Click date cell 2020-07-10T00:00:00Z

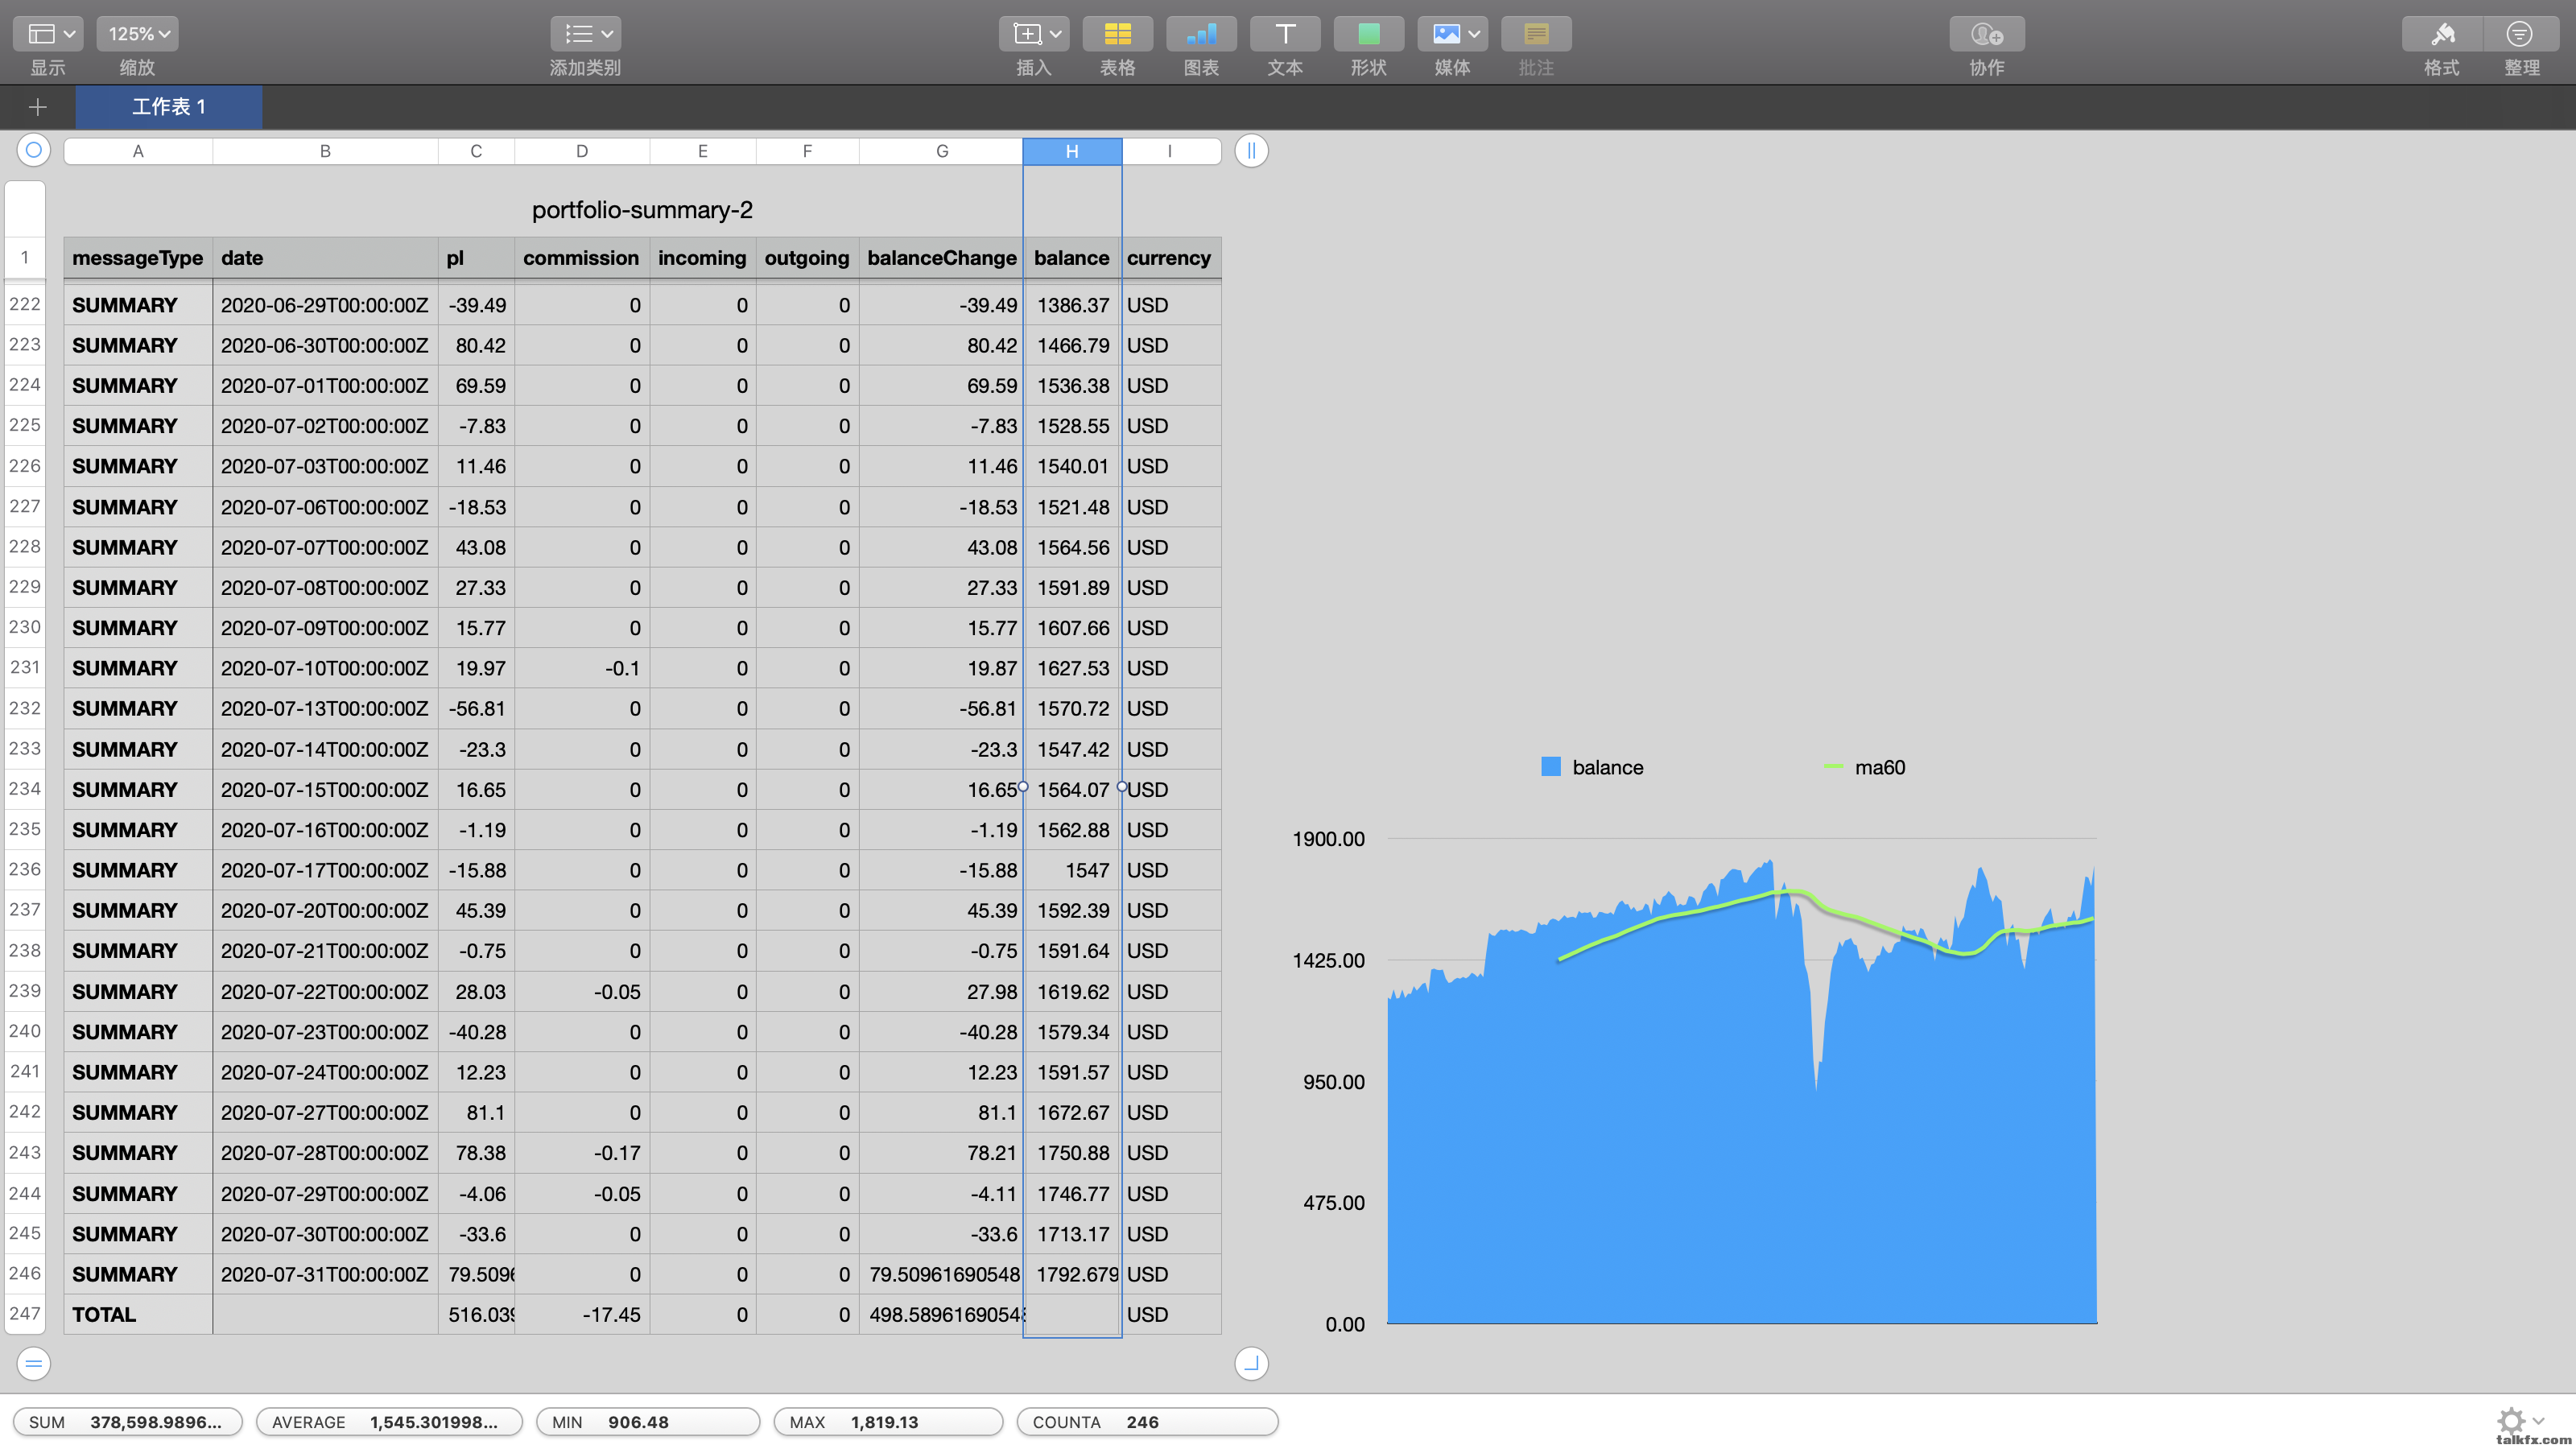(325, 668)
